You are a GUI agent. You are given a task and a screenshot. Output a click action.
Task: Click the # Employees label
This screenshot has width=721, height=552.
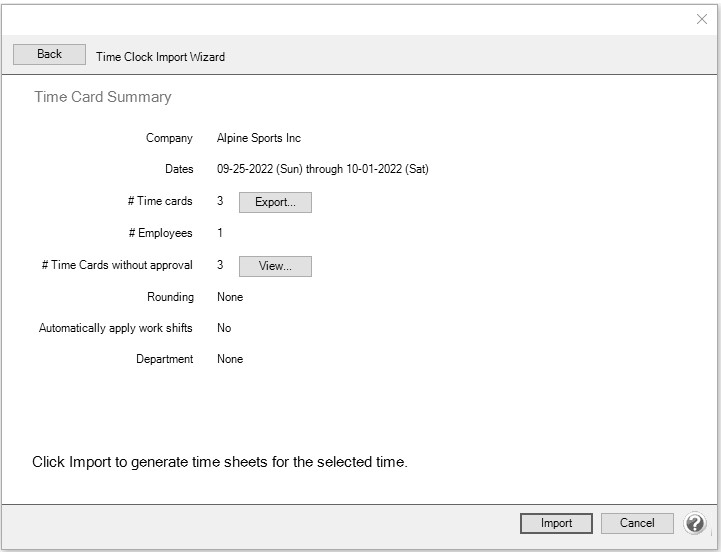161,233
